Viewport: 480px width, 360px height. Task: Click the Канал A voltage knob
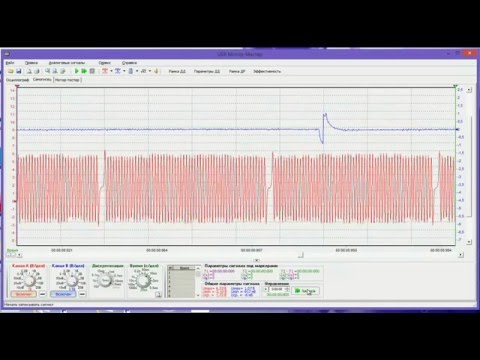30,281
